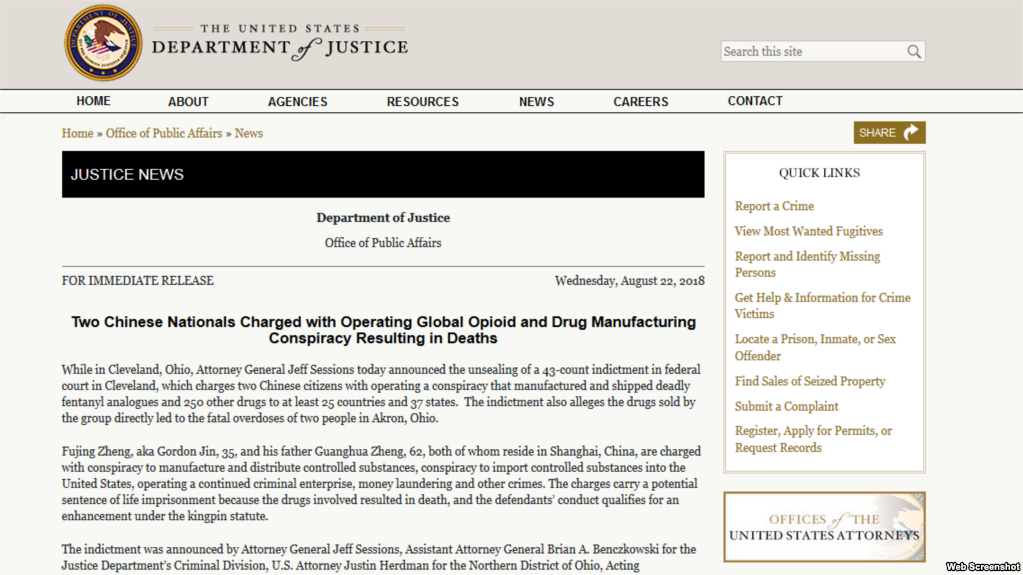Open the Submit a Complaint link
Image resolution: width=1023 pixels, height=575 pixels.
click(x=786, y=407)
